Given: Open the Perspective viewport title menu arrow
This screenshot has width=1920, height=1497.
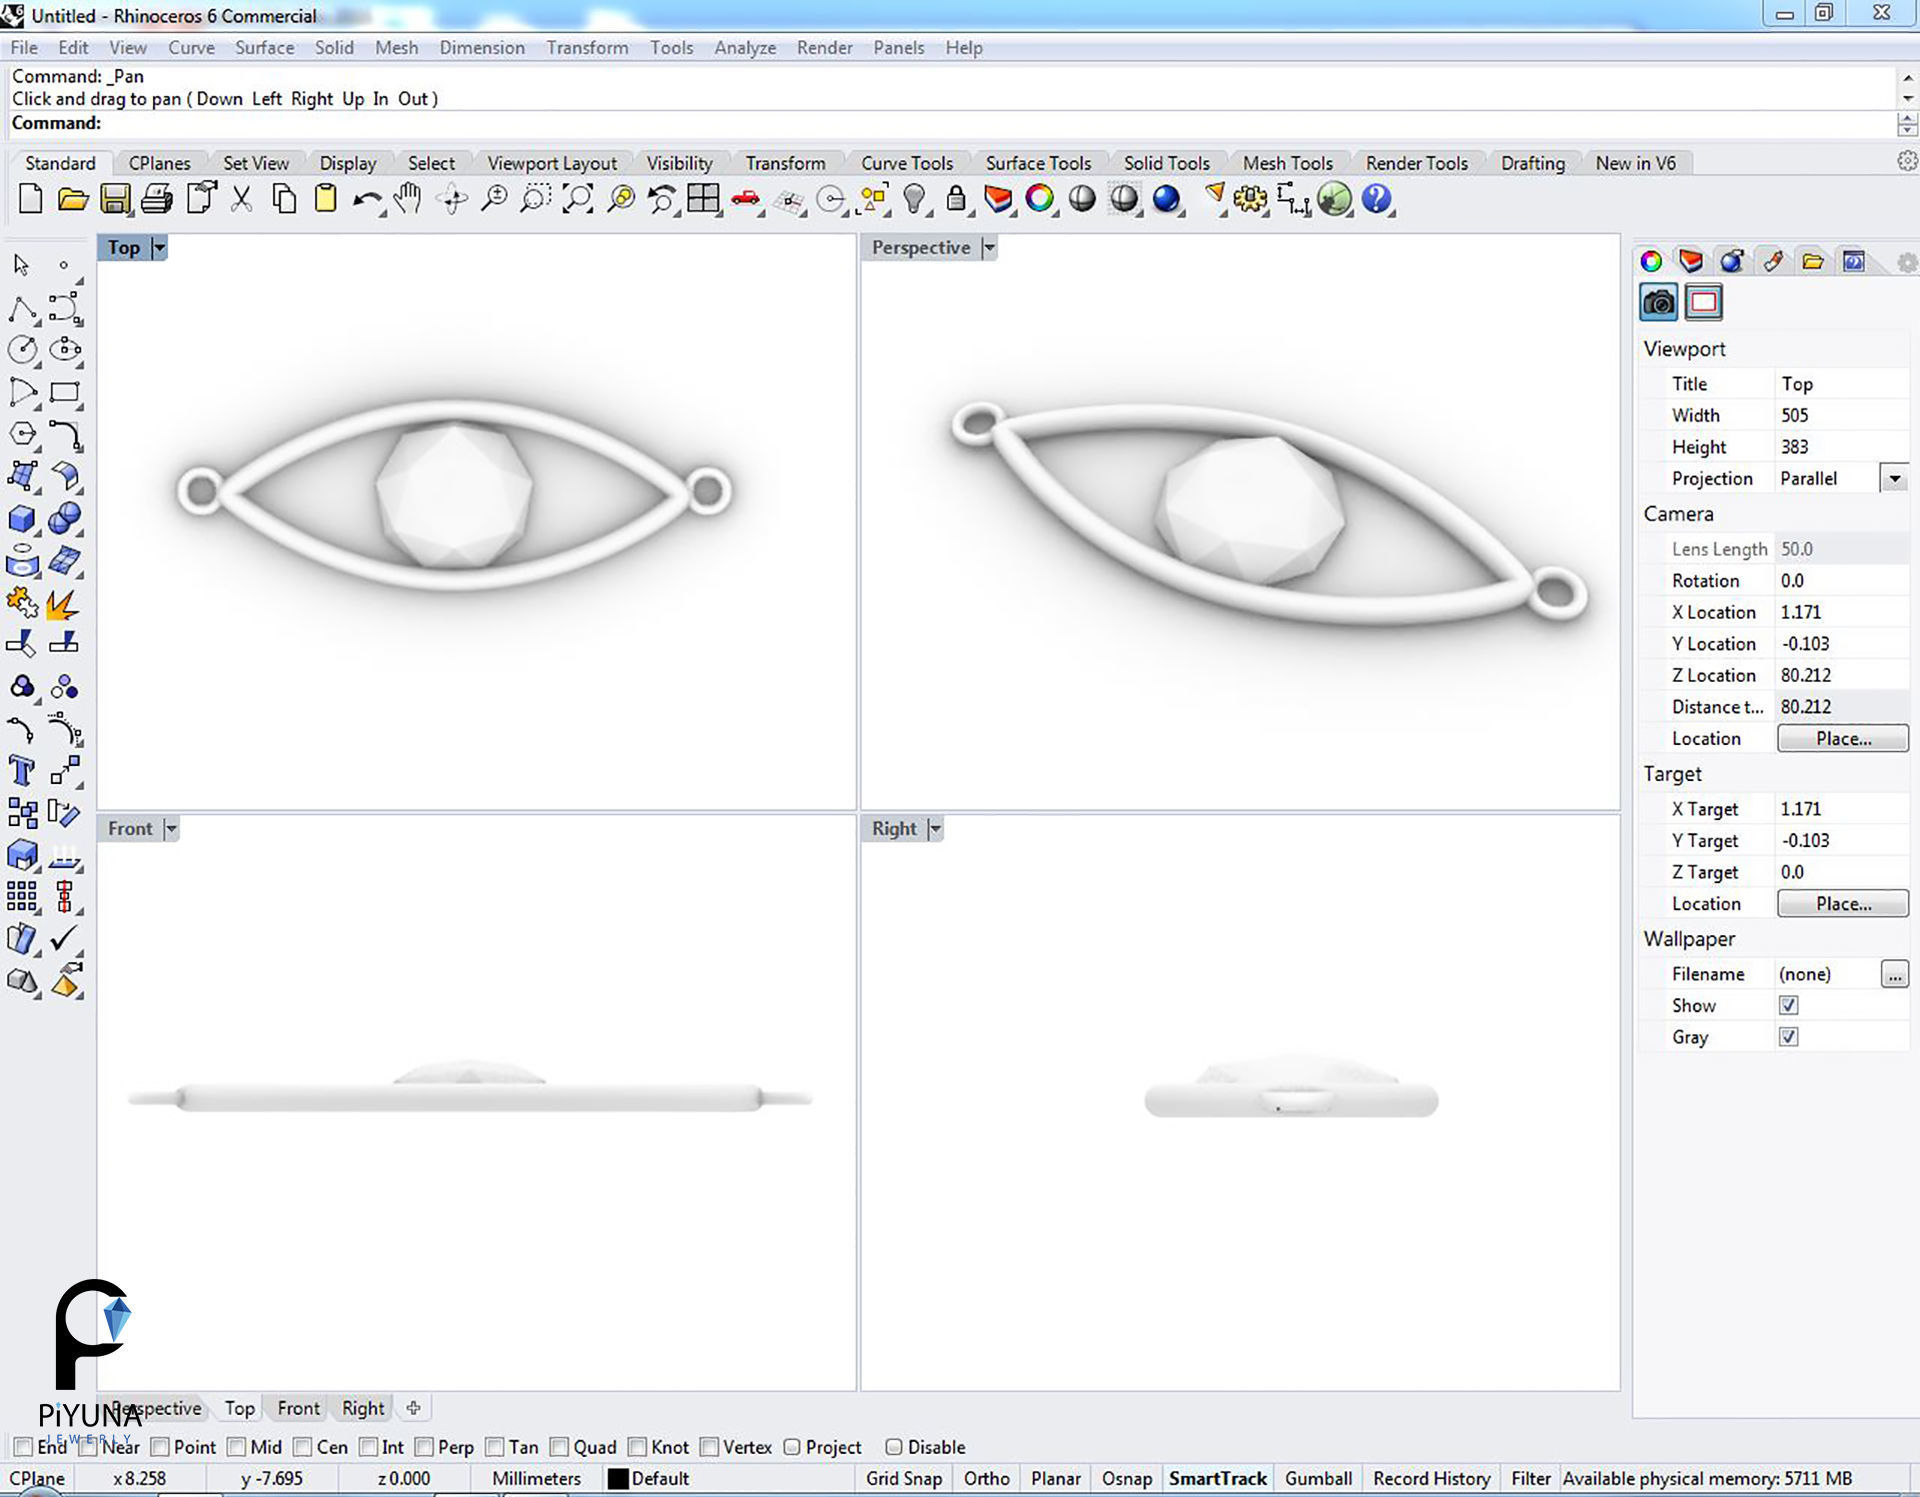Looking at the screenshot, I should pyautogui.click(x=989, y=248).
